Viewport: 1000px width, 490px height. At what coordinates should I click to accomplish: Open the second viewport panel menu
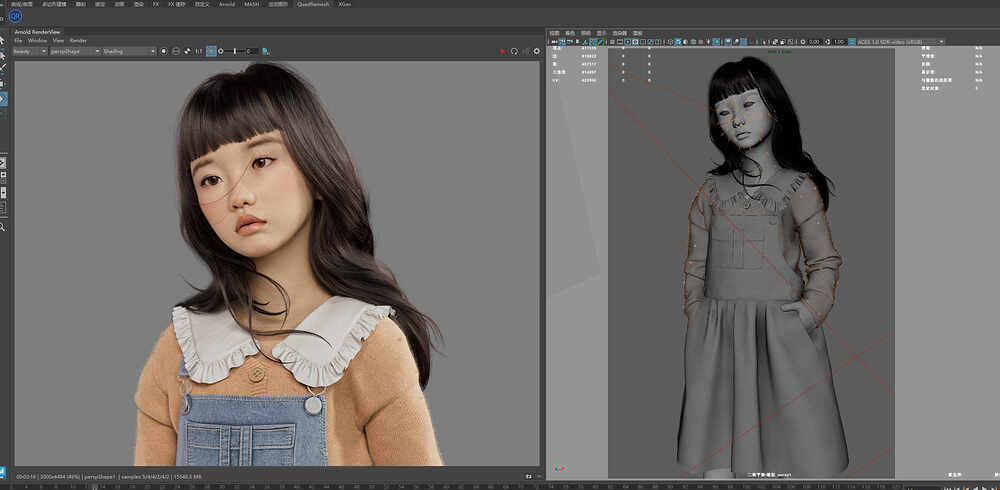point(570,33)
